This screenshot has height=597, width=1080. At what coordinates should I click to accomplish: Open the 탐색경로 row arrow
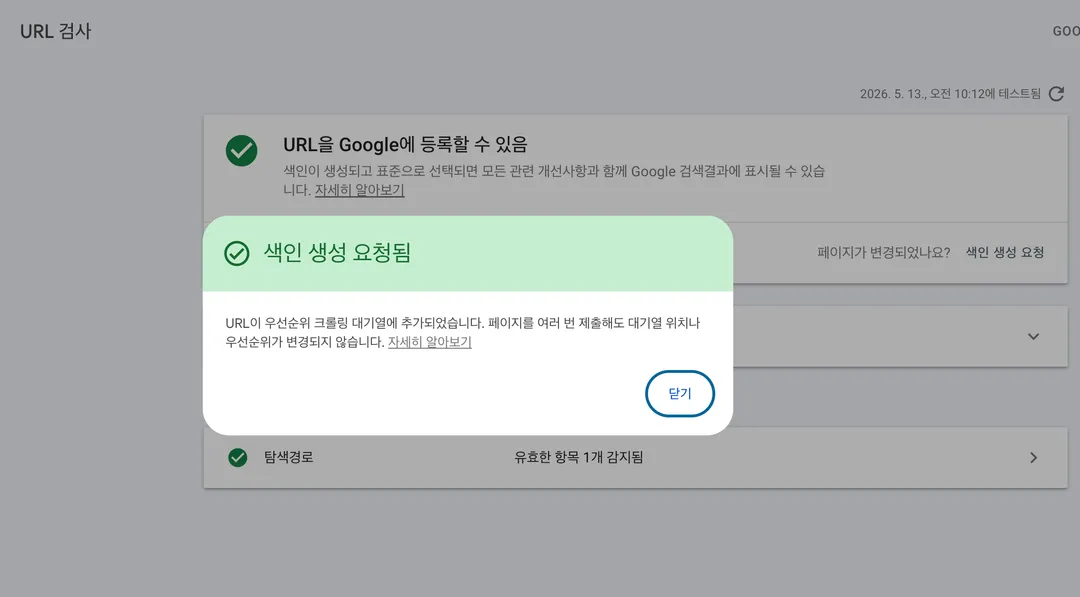click(x=1033, y=458)
